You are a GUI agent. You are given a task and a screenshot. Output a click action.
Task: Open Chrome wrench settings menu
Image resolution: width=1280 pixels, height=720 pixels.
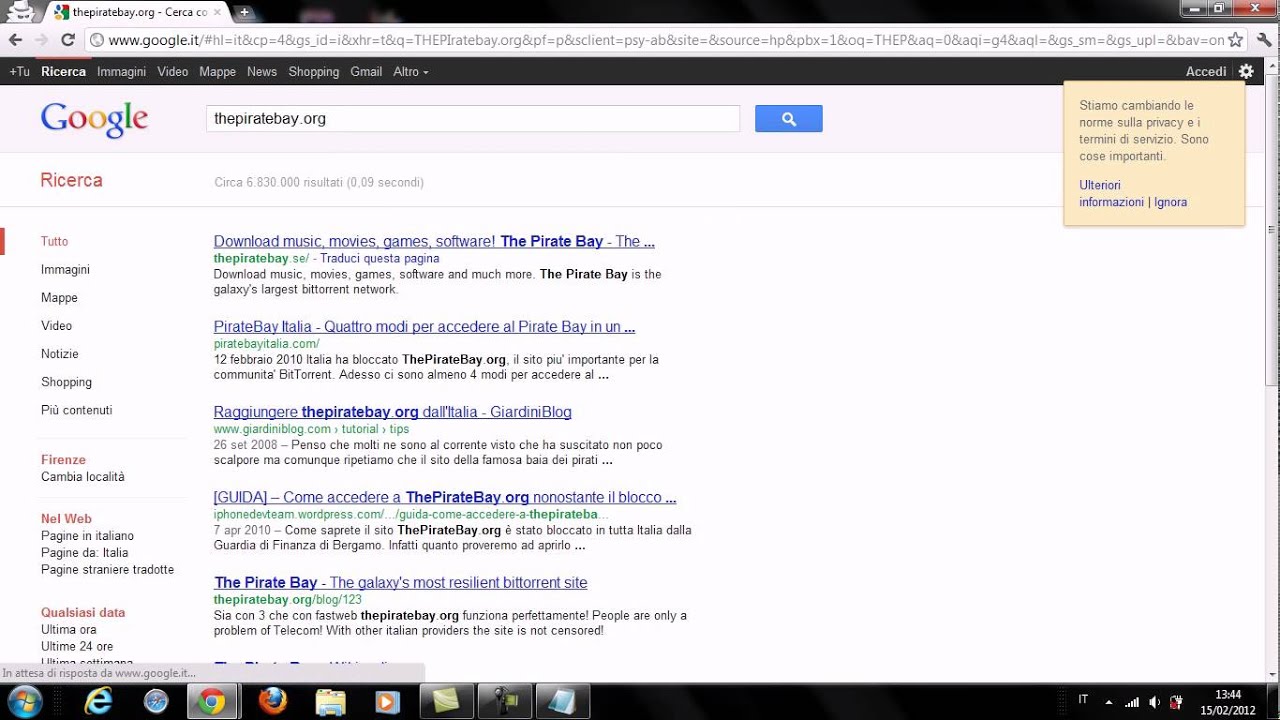pos(1264,40)
